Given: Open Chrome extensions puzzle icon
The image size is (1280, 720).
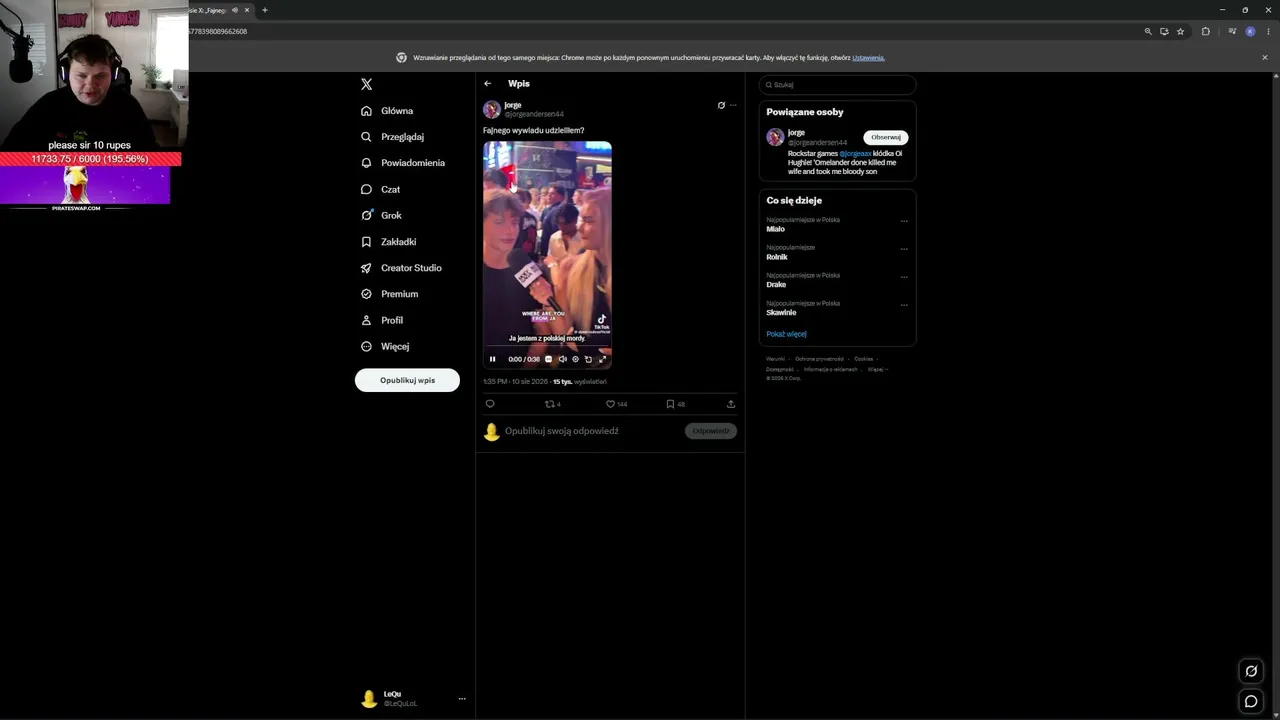Looking at the screenshot, I should tap(1206, 32).
